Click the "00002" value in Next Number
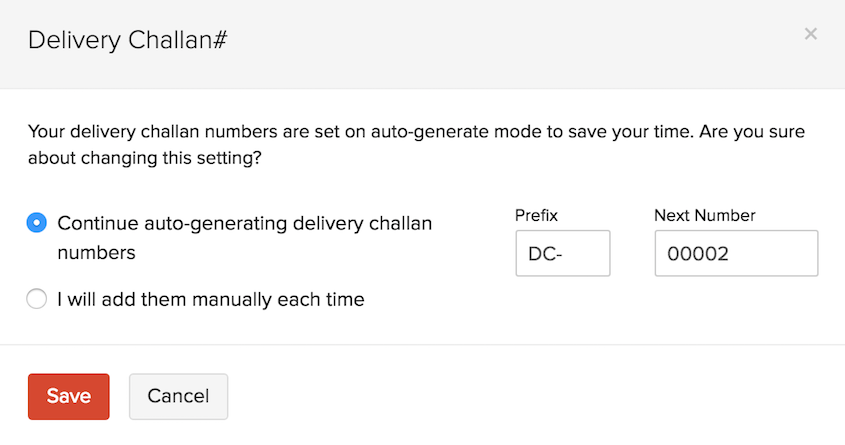 click(699, 254)
